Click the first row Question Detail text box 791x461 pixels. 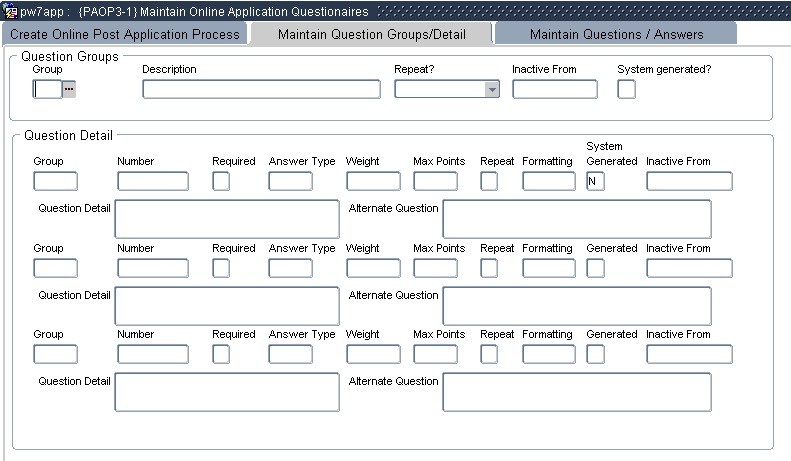click(227, 219)
